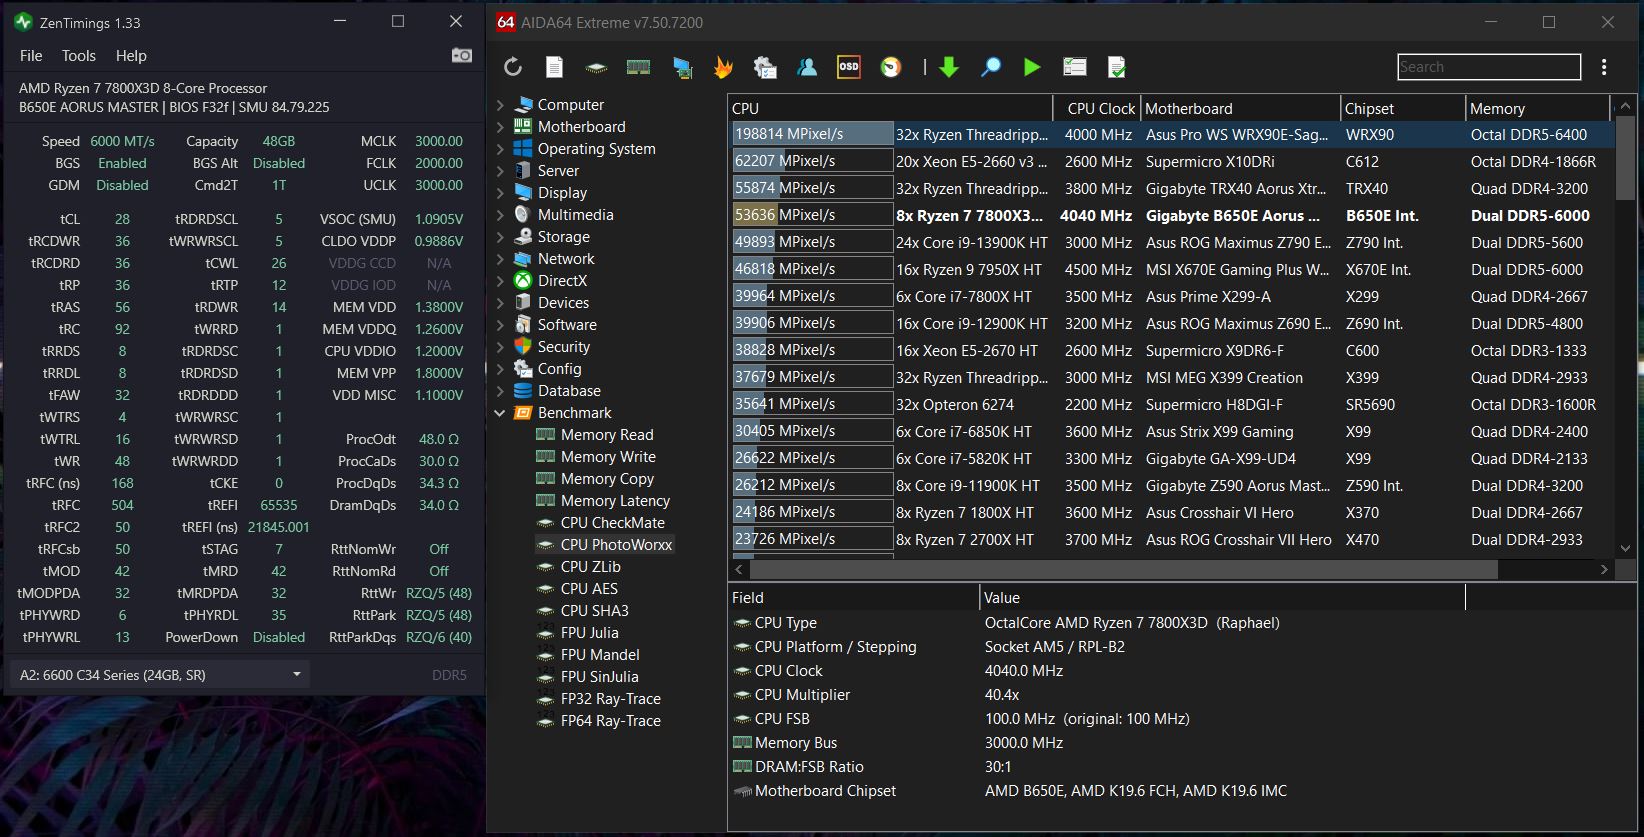This screenshot has height=837, width=1644.
Task: Collapse the Benchmark tree node
Action: coord(501,413)
